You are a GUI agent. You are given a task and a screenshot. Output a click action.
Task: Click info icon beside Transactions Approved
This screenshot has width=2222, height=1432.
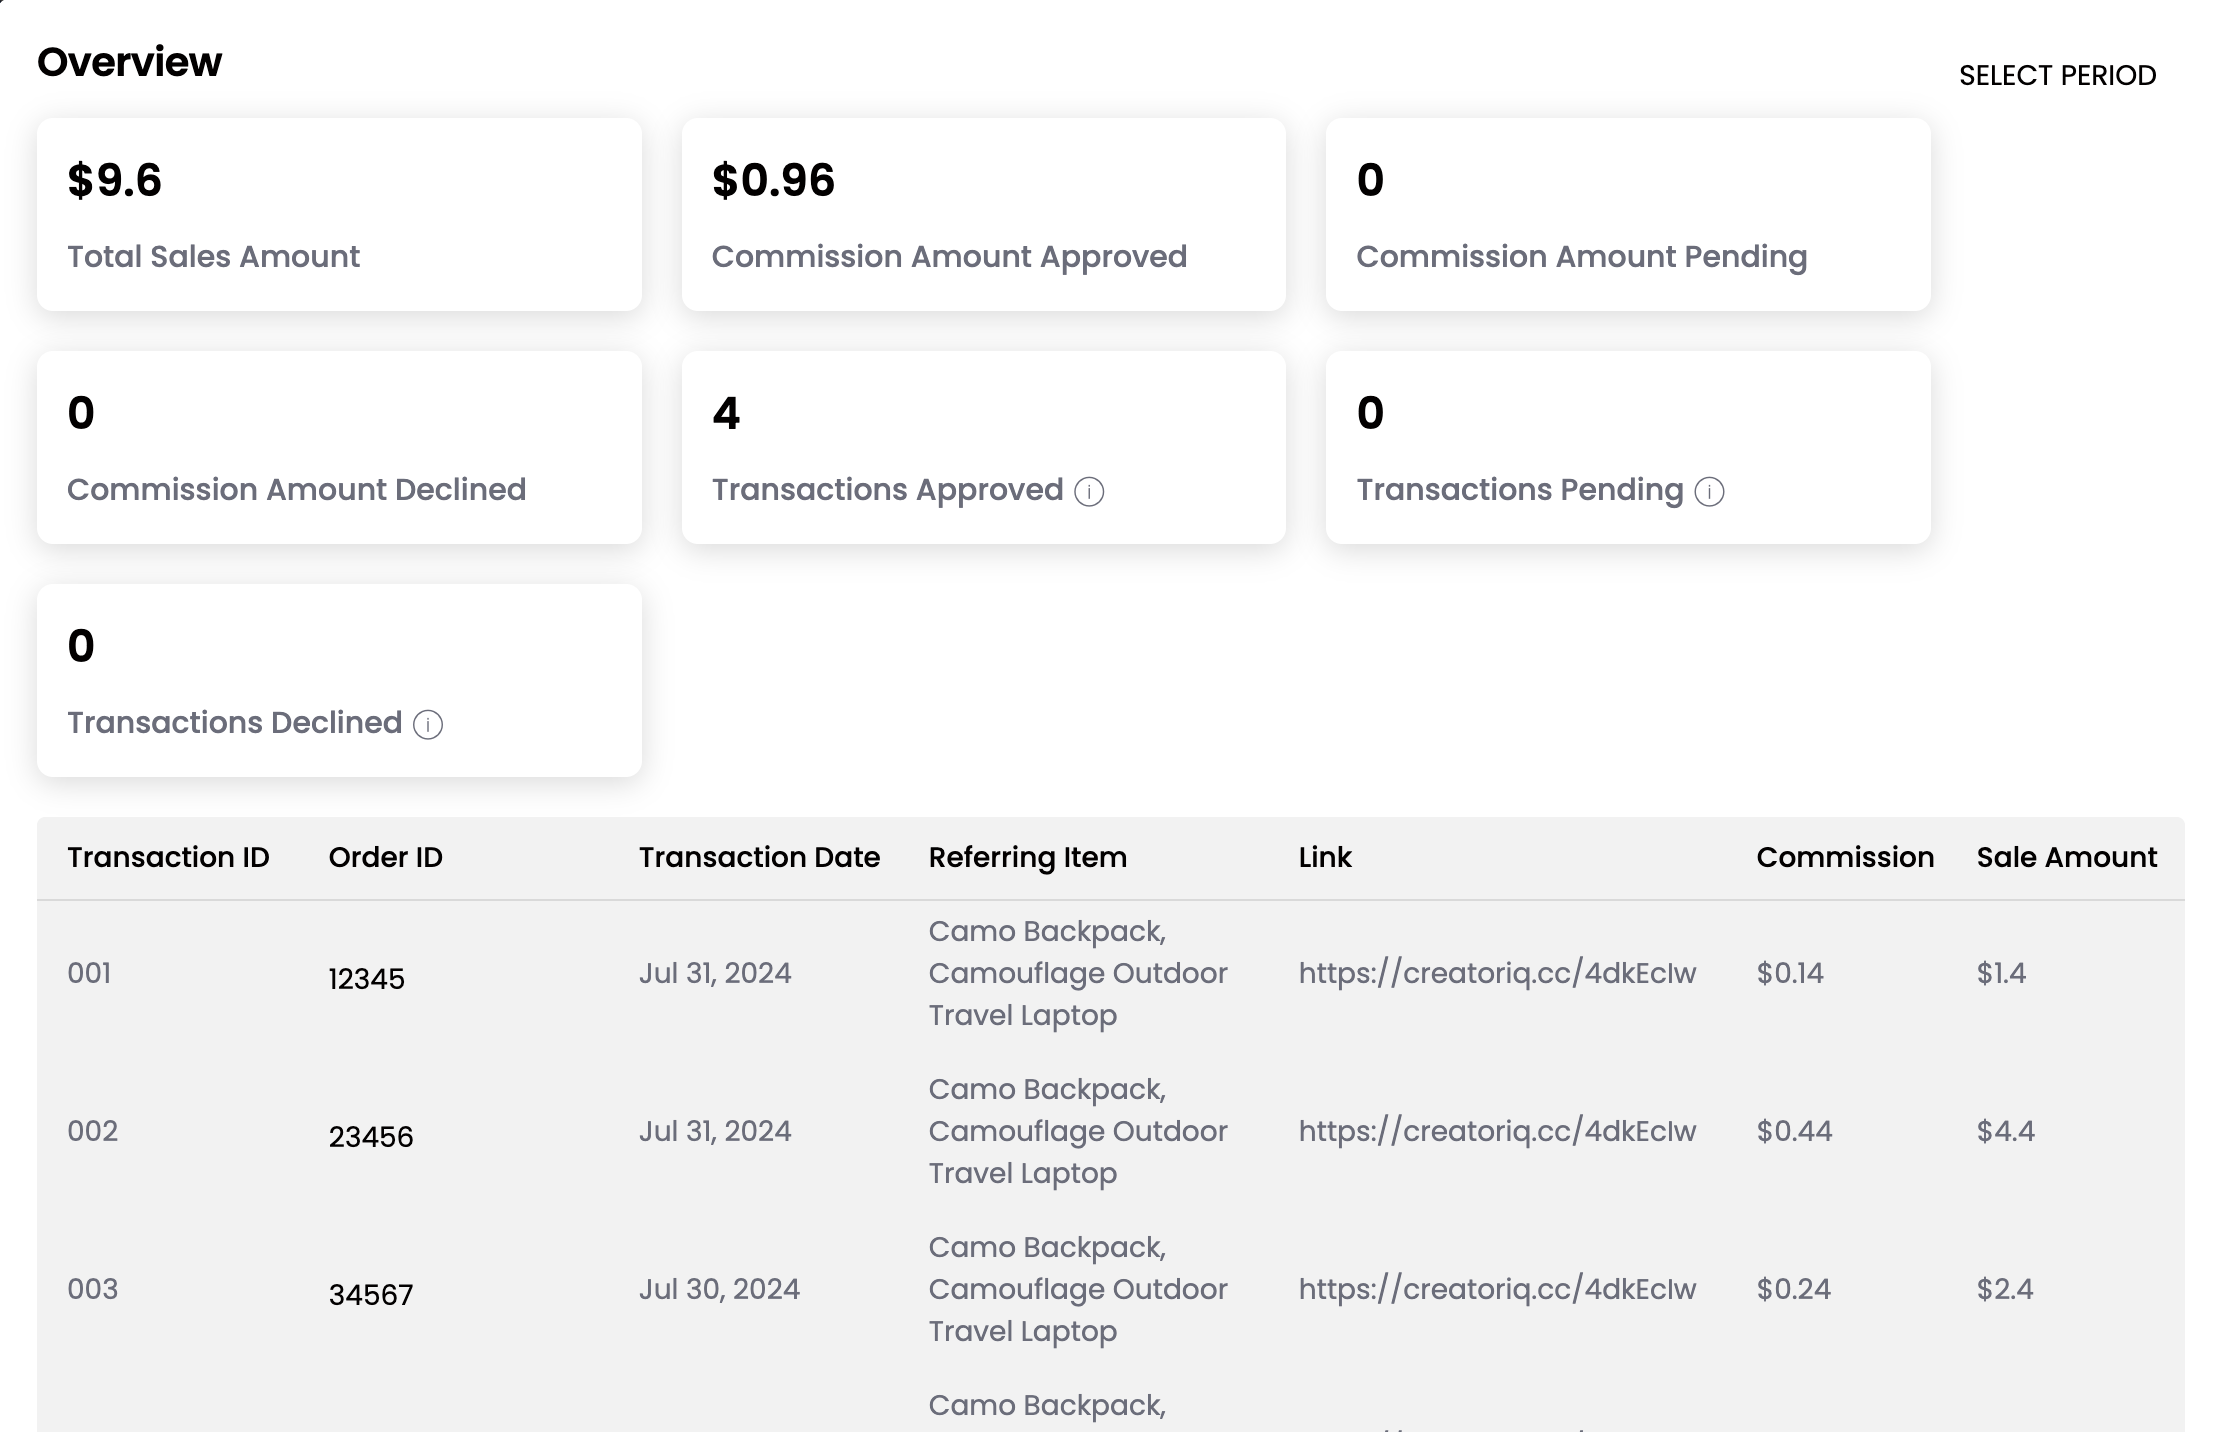tap(1089, 492)
